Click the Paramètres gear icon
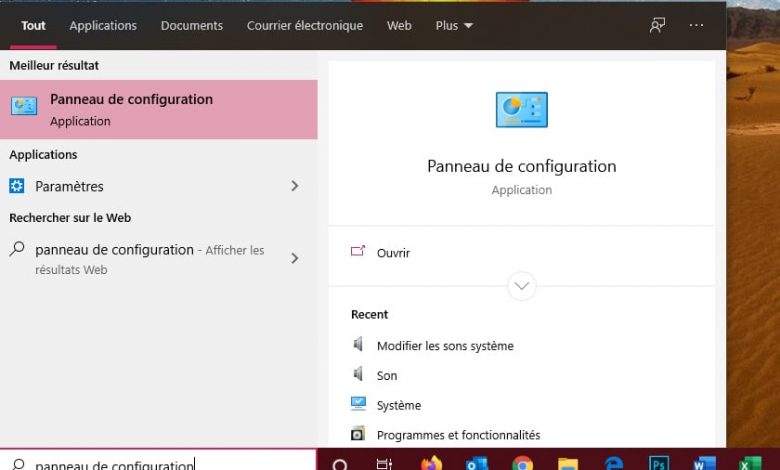 [x=16, y=186]
